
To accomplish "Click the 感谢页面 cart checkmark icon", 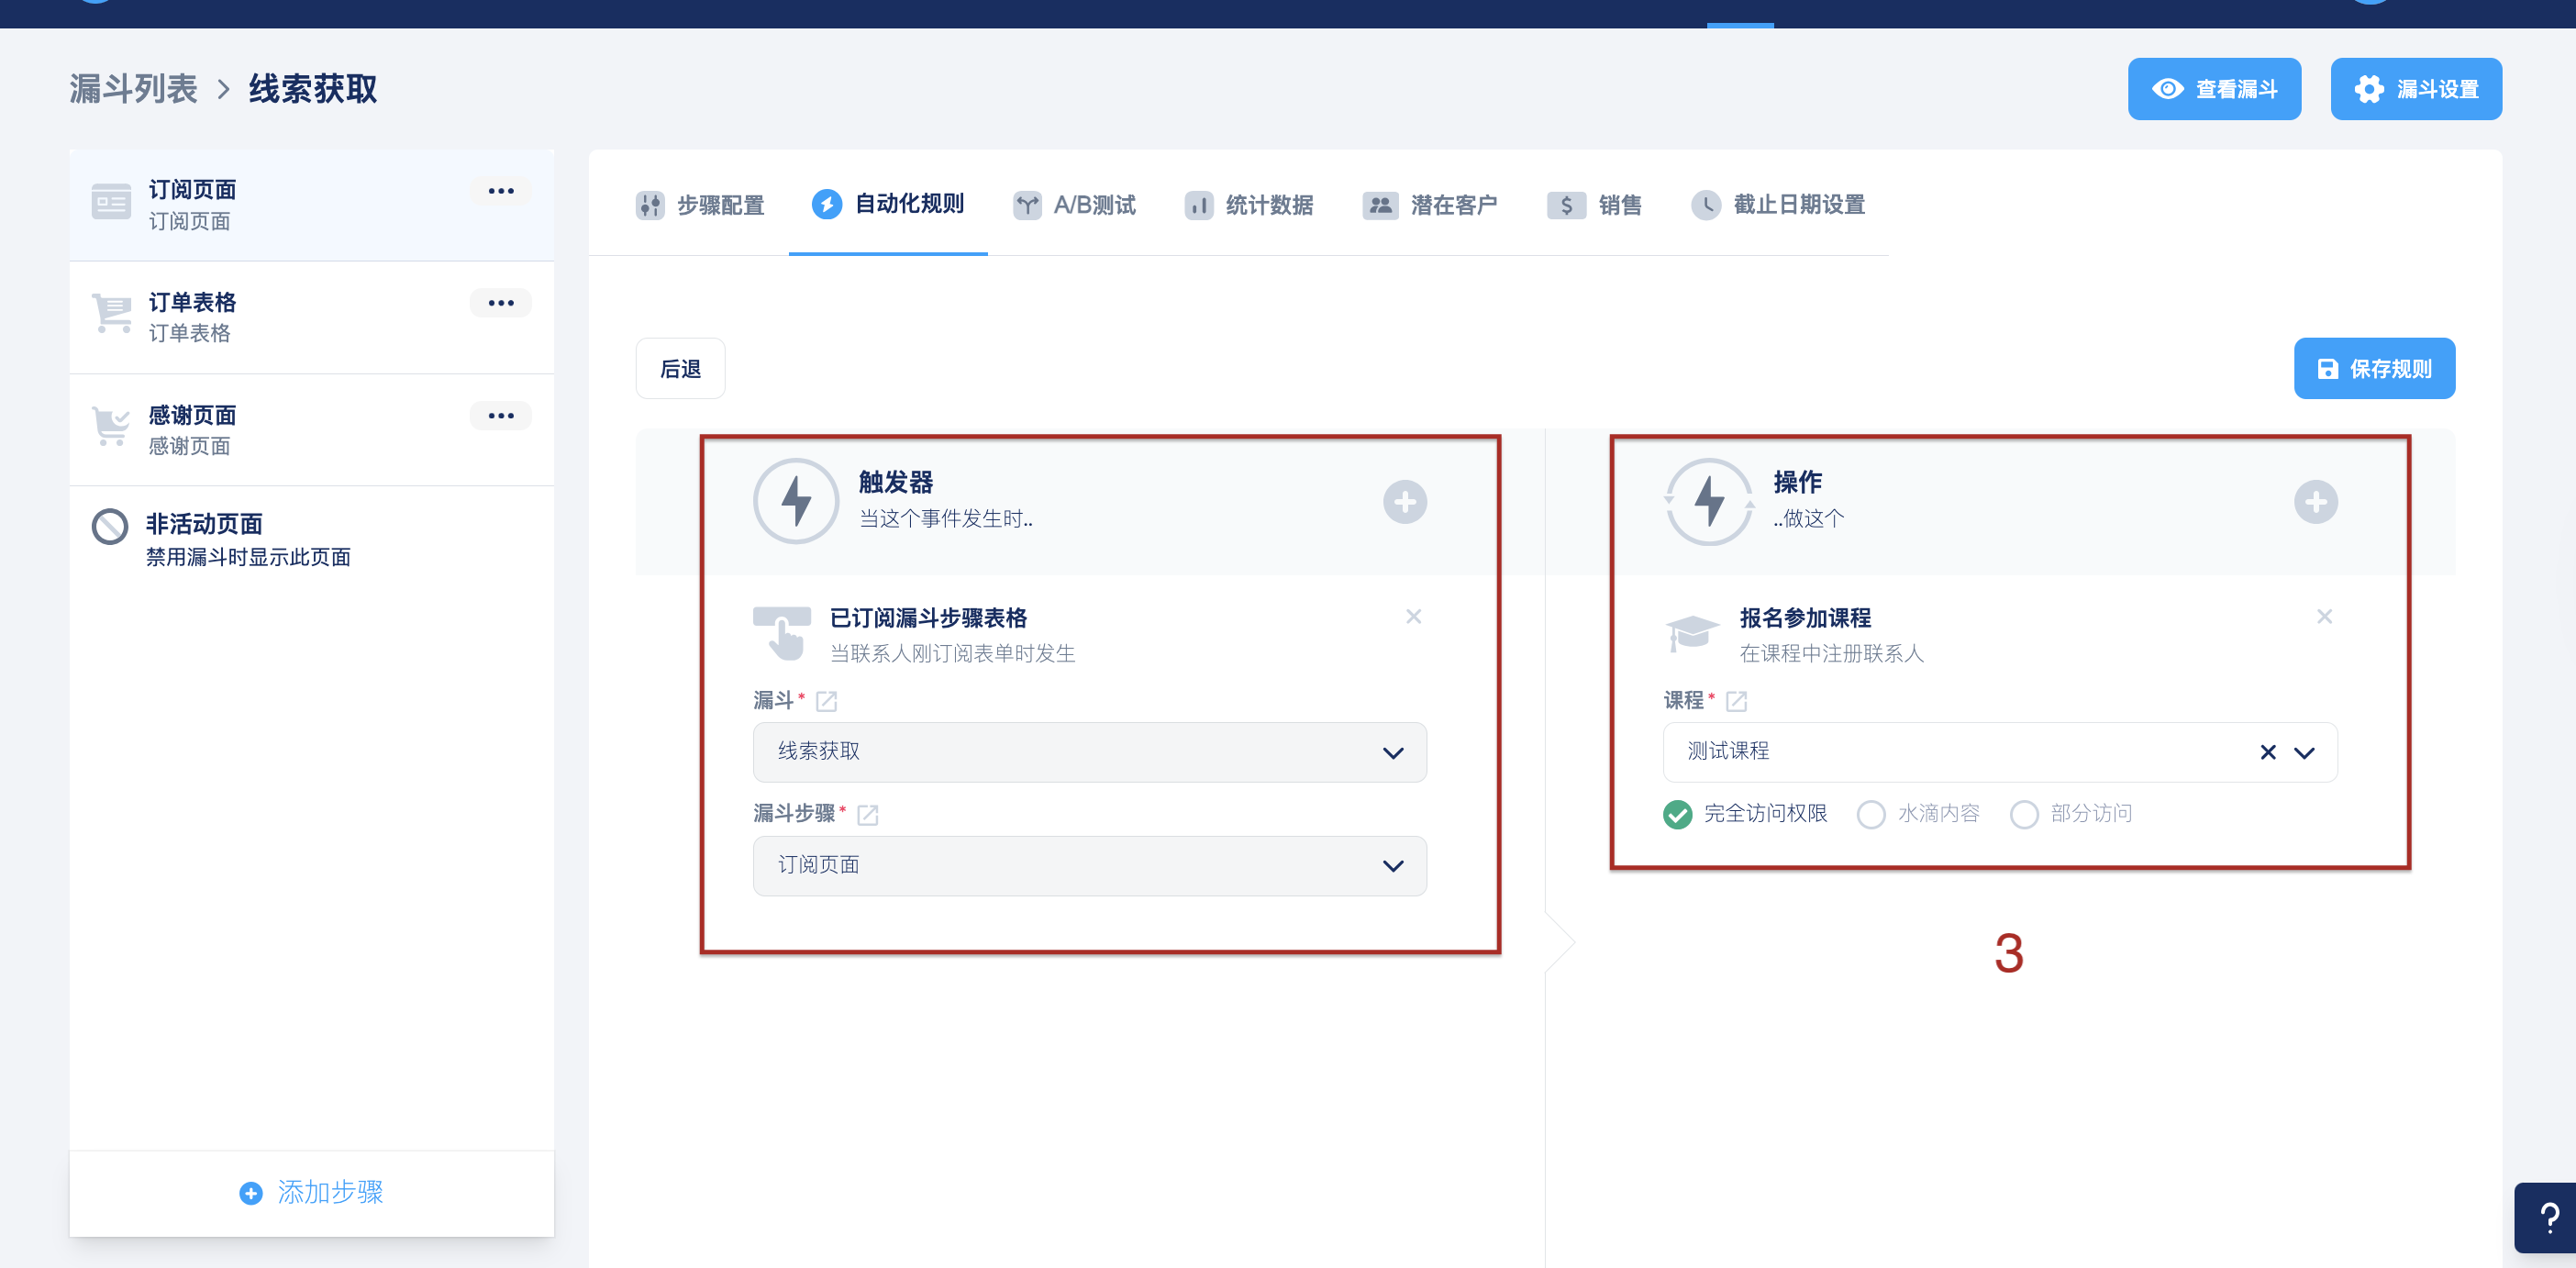I will pos(111,427).
